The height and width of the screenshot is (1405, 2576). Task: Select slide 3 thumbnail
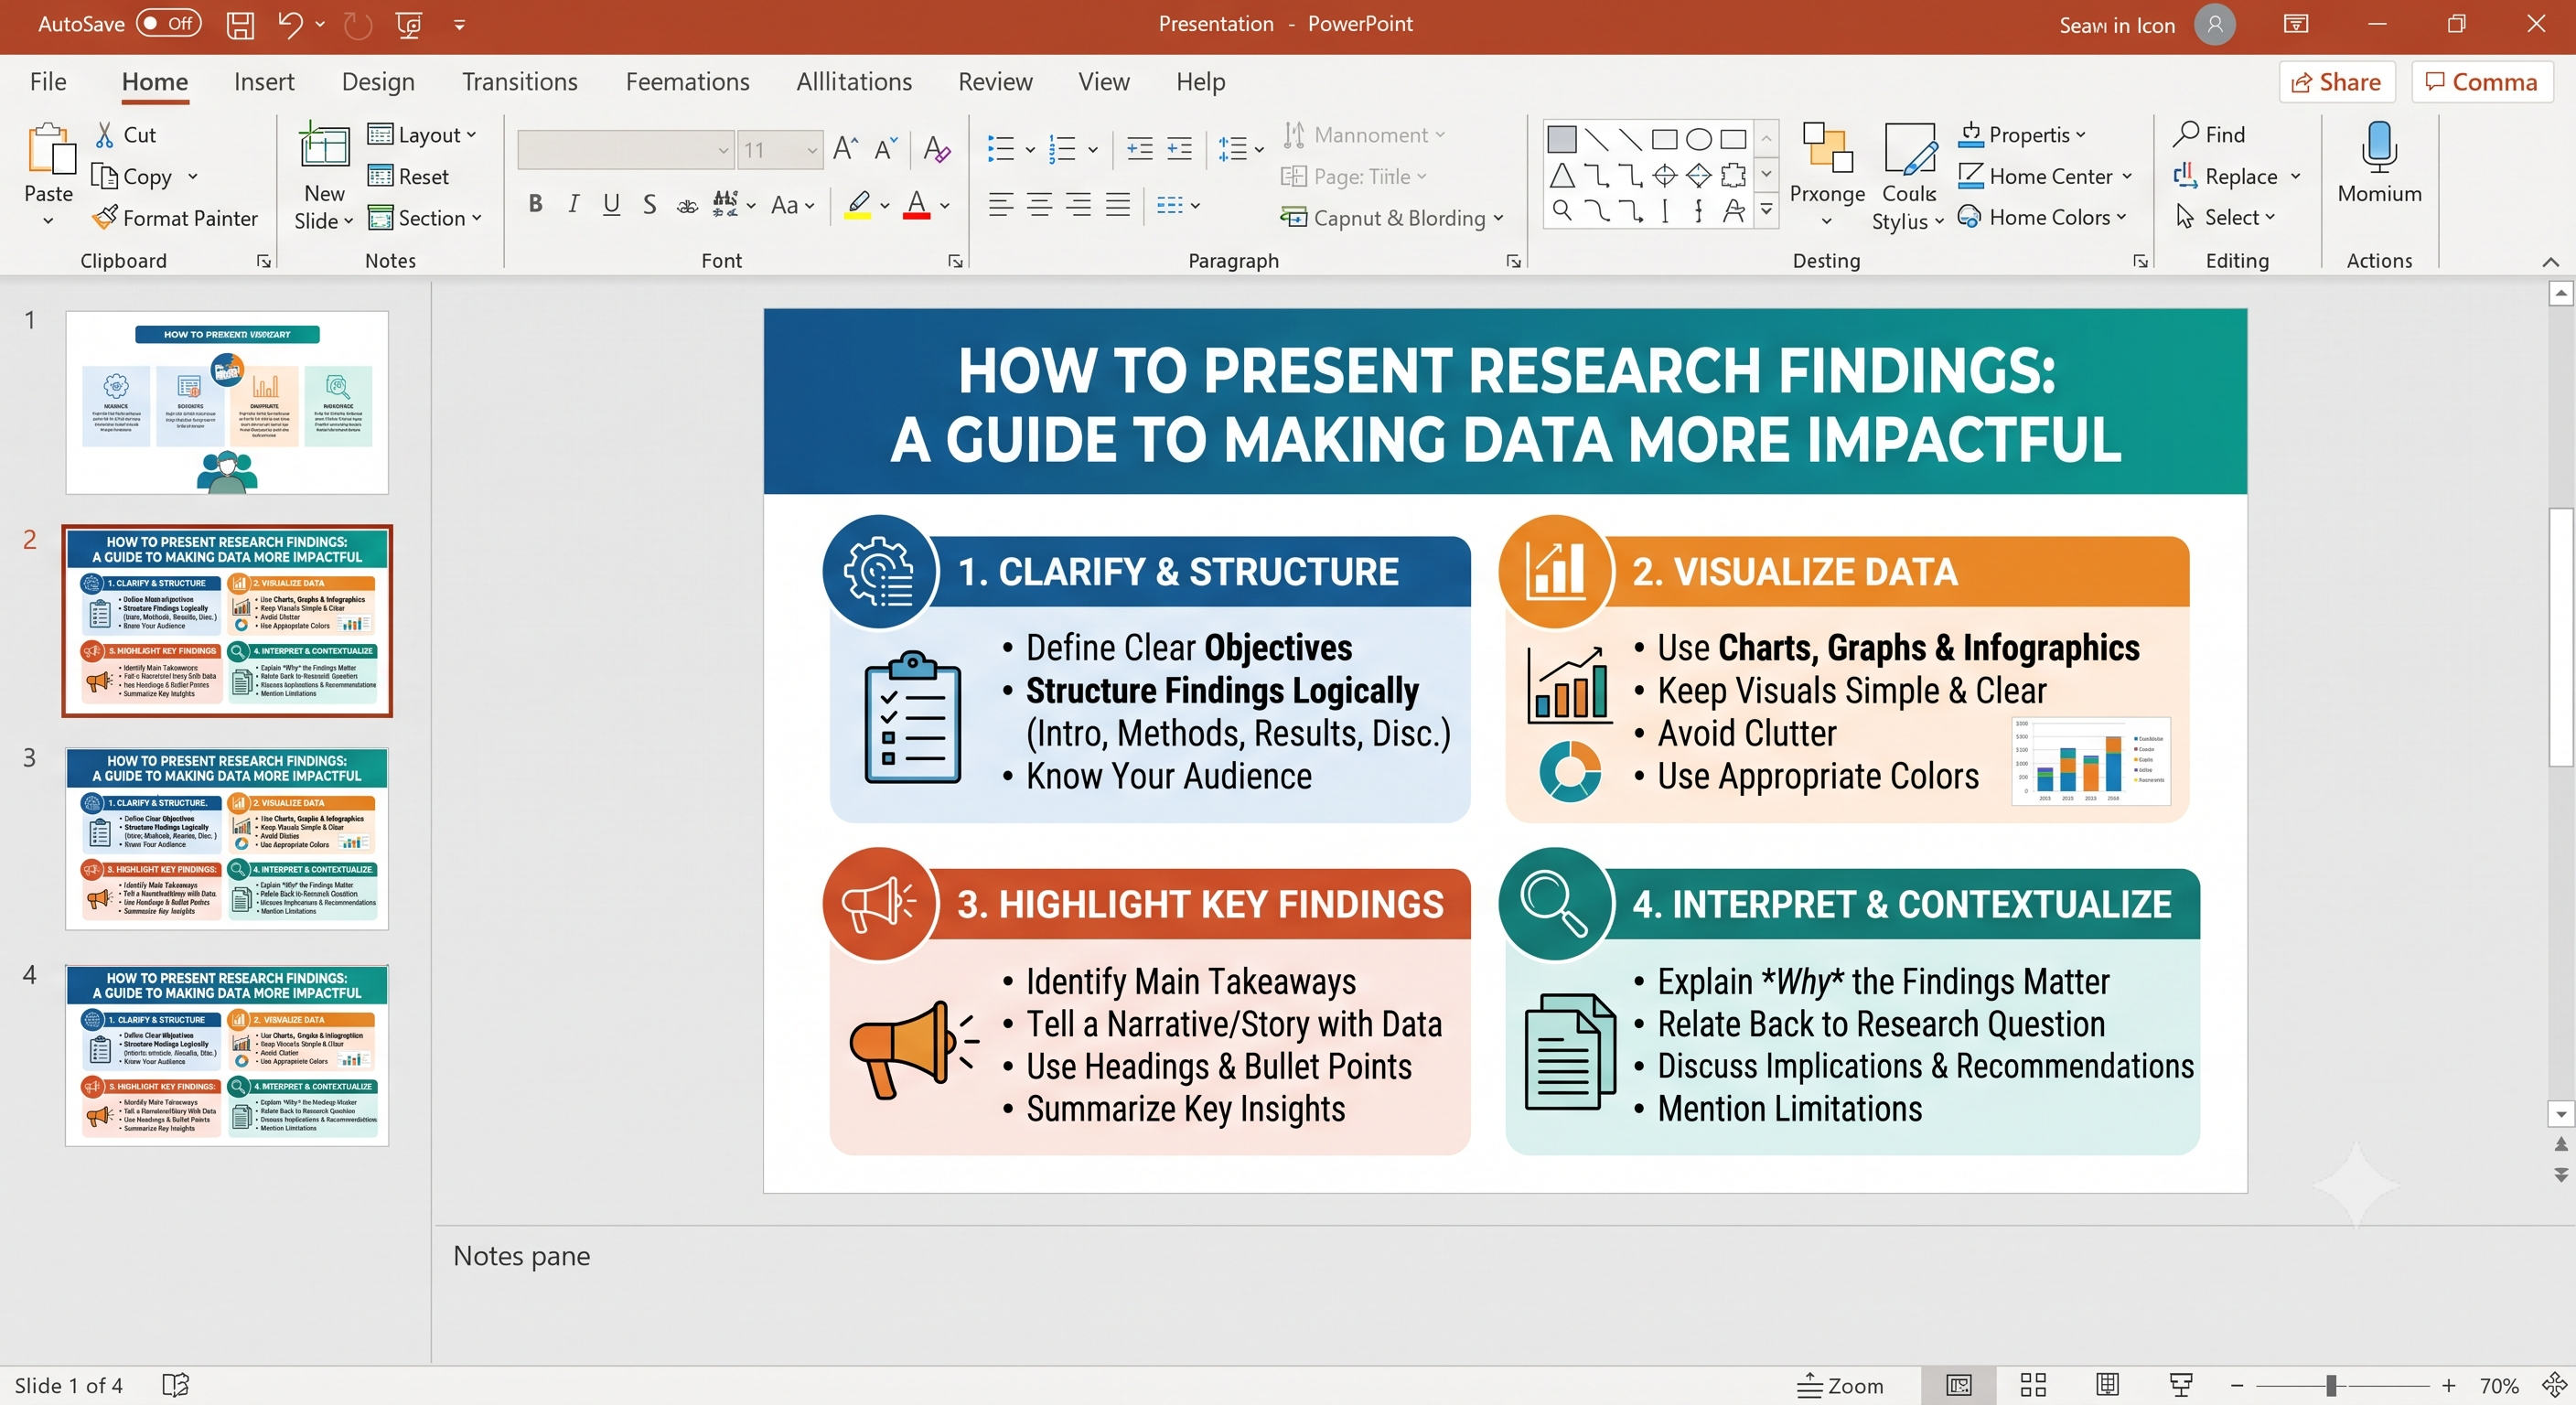click(x=227, y=838)
